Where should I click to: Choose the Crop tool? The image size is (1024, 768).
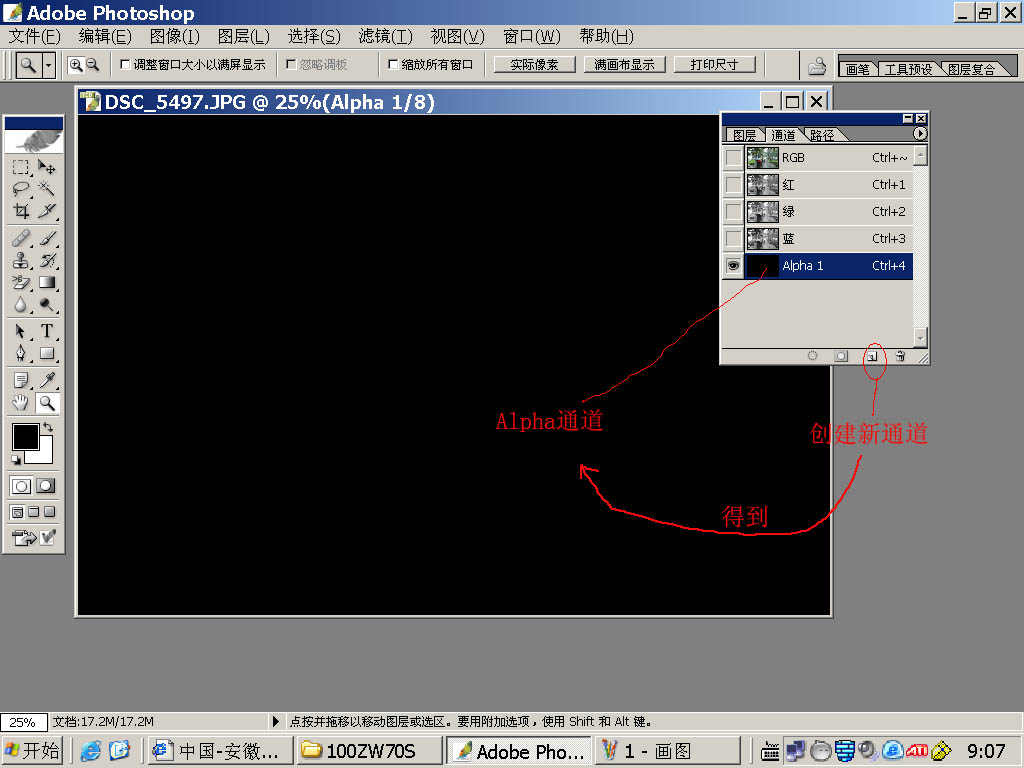click(x=20, y=211)
